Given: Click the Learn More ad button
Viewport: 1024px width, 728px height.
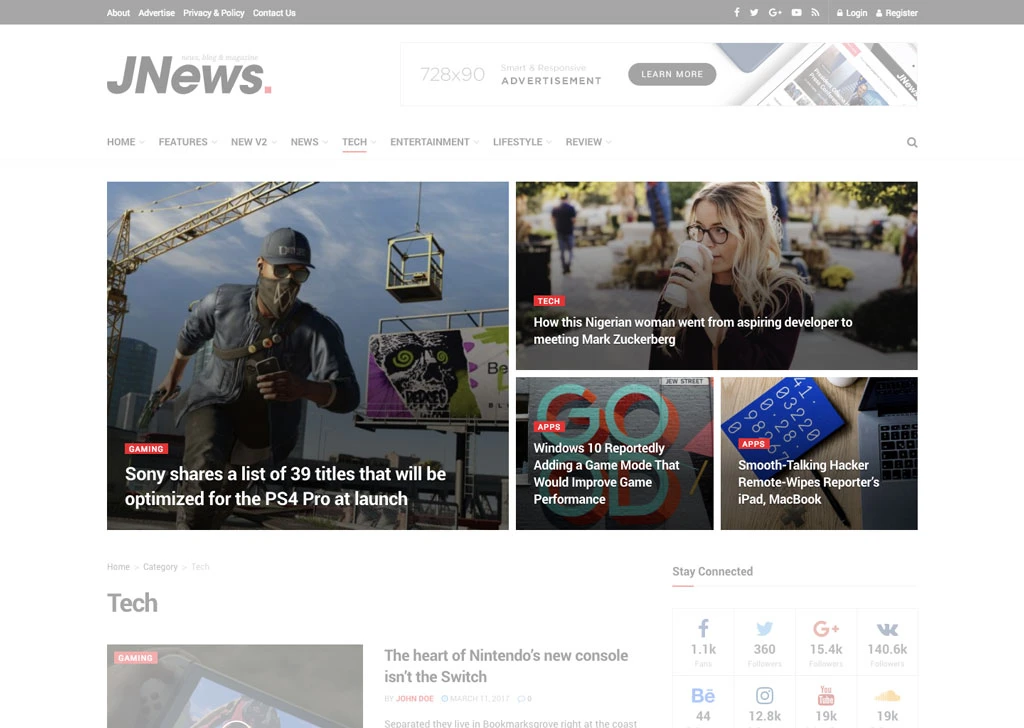Looking at the screenshot, I should click(x=672, y=74).
